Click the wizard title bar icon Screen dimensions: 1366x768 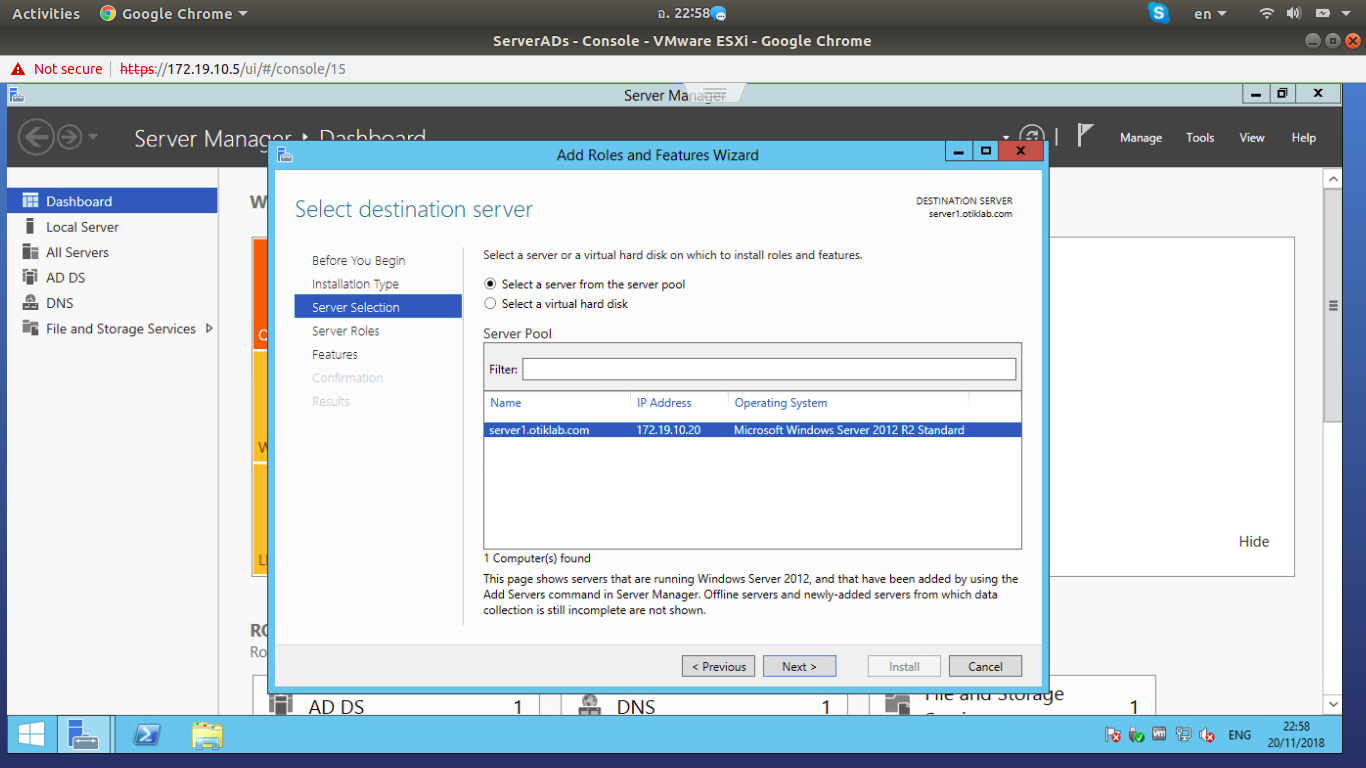click(285, 155)
